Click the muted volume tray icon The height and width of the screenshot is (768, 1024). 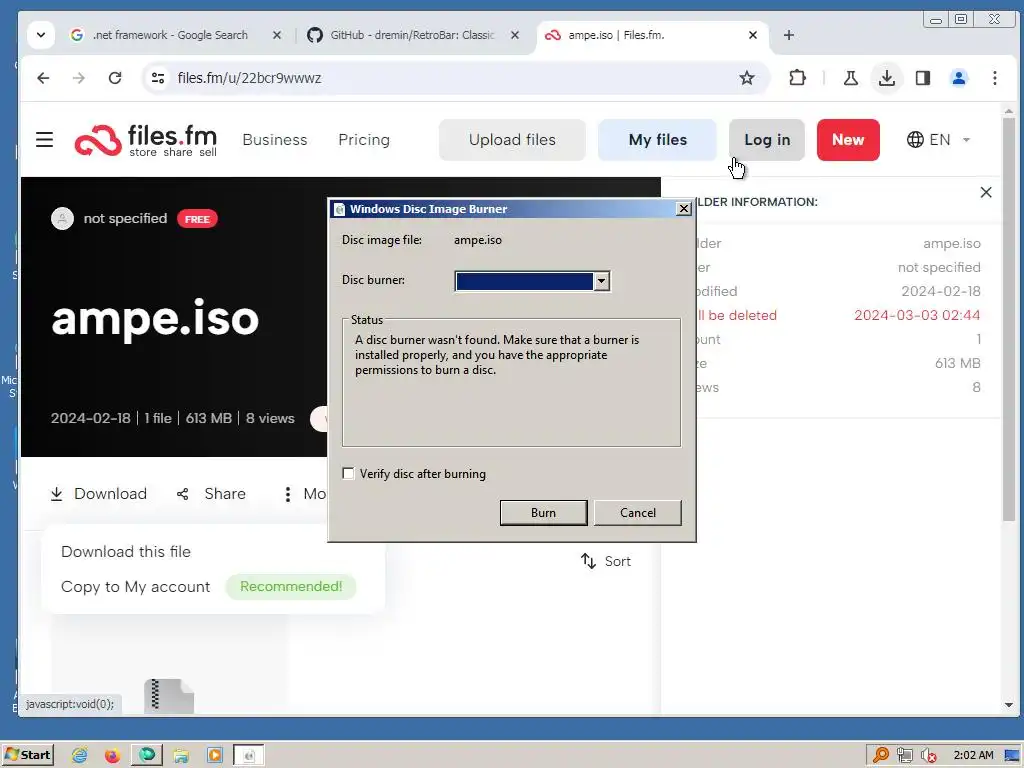click(x=928, y=756)
